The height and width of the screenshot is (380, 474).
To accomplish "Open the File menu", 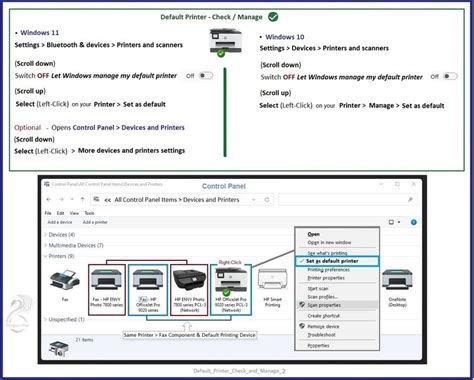I will 48,213.
